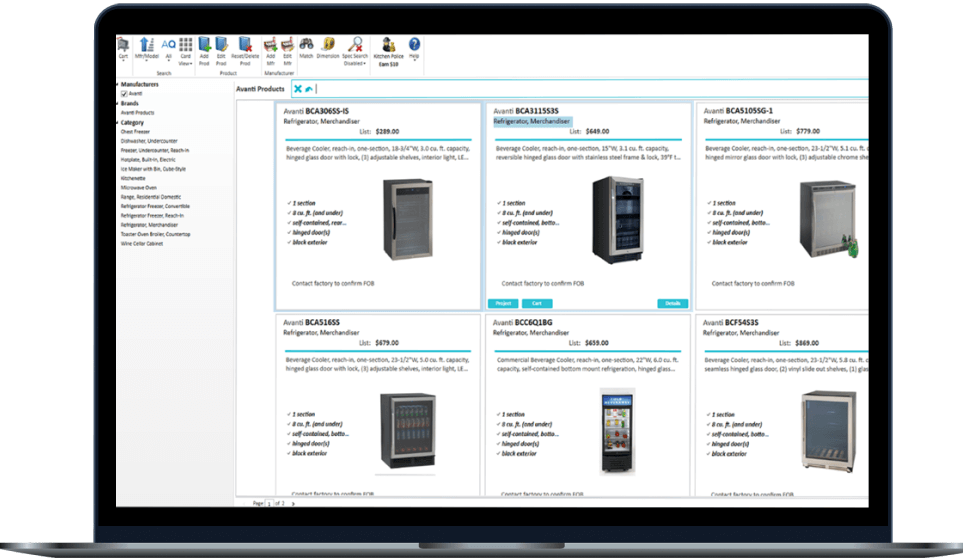This screenshot has height=558, width=963.
Task: Open the Card View layout icon
Action: tap(185, 45)
